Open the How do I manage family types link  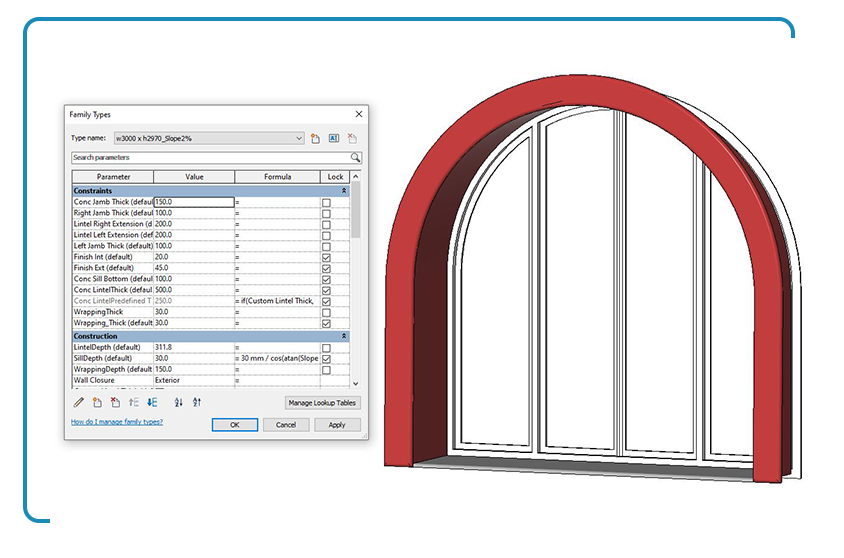[116, 422]
